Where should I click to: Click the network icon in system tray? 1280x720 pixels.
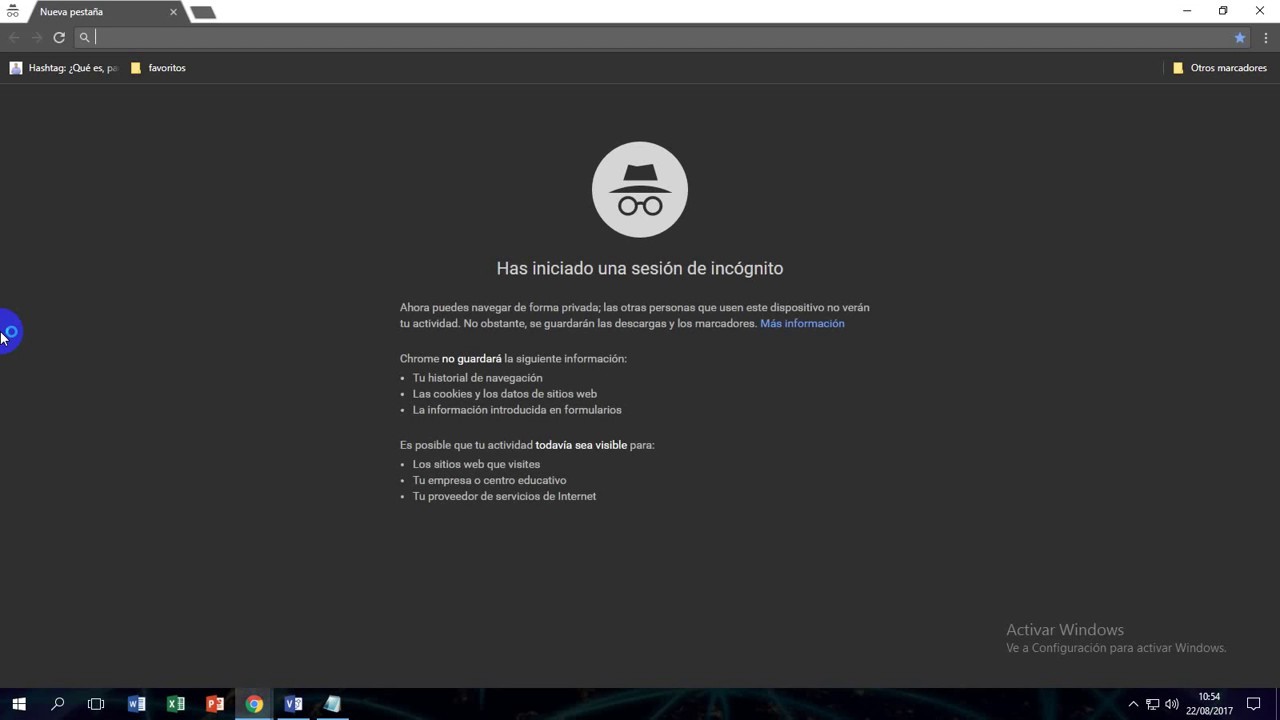[1152, 704]
